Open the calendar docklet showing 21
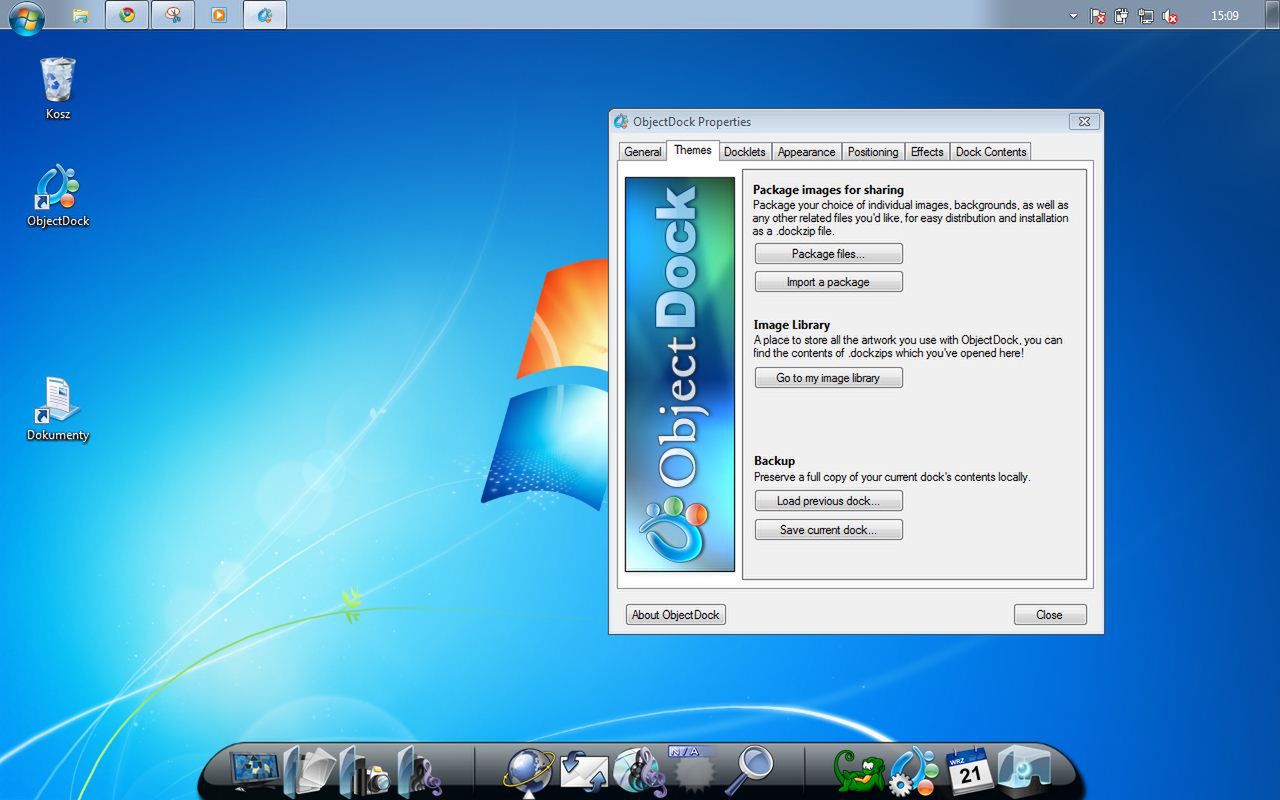 (x=969, y=771)
